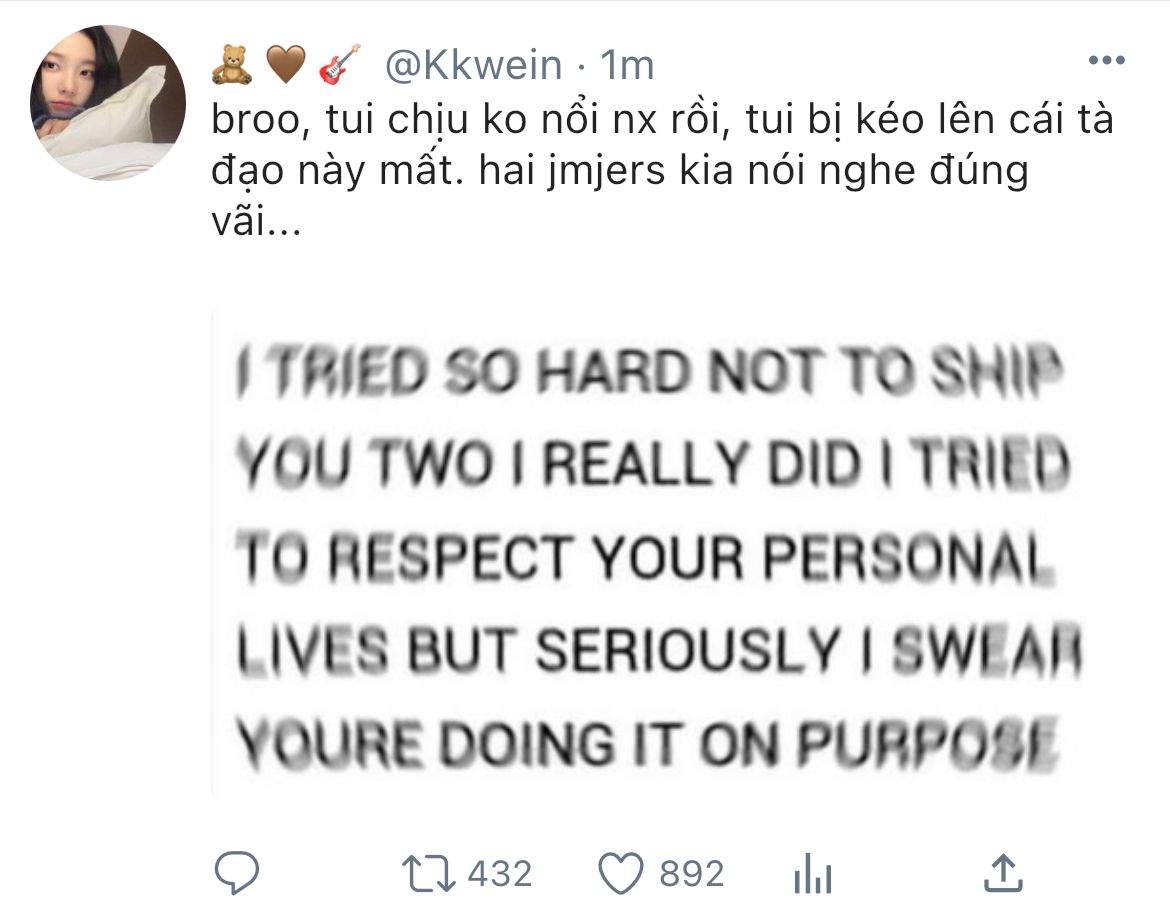The height and width of the screenshot is (921, 1170).
Task: Like the tweet with the heart icon
Action: coord(621,873)
